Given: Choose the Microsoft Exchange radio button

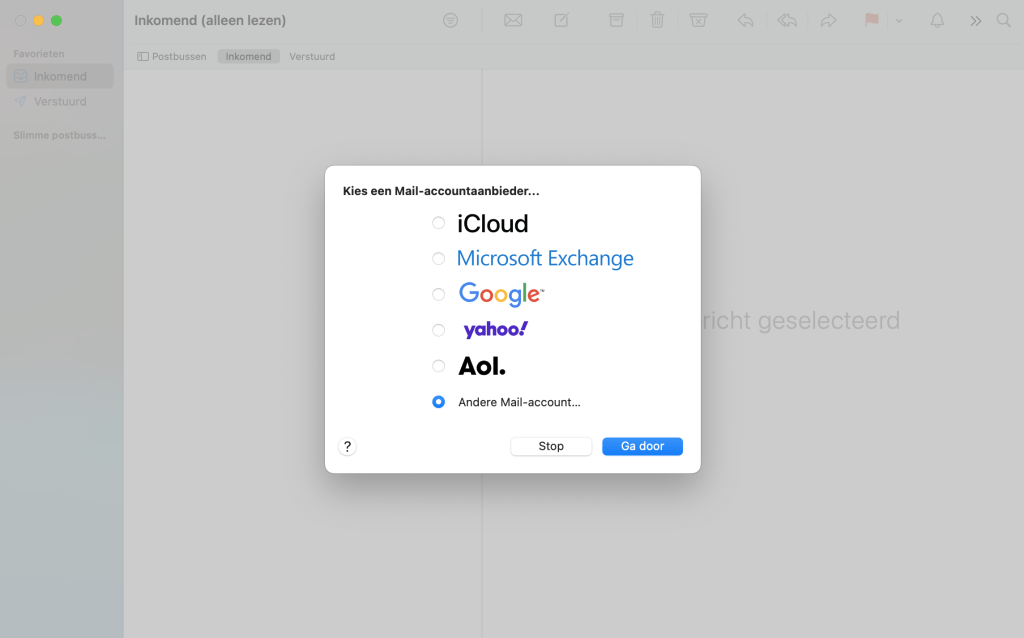Looking at the screenshot, I should (x=438, y=259).
